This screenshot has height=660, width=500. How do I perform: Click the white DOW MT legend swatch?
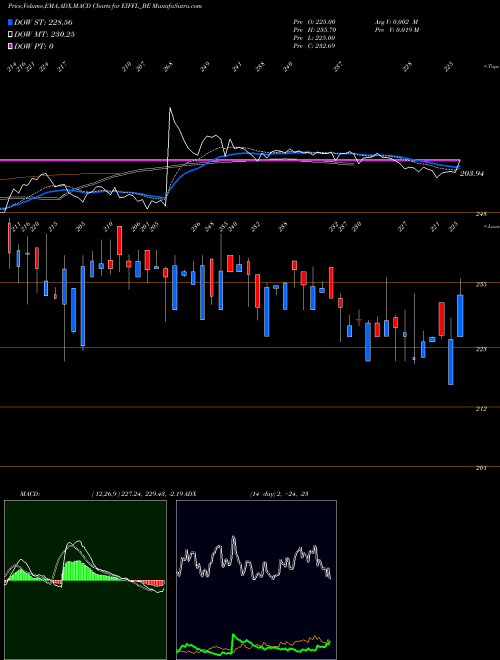coord(11,35)
